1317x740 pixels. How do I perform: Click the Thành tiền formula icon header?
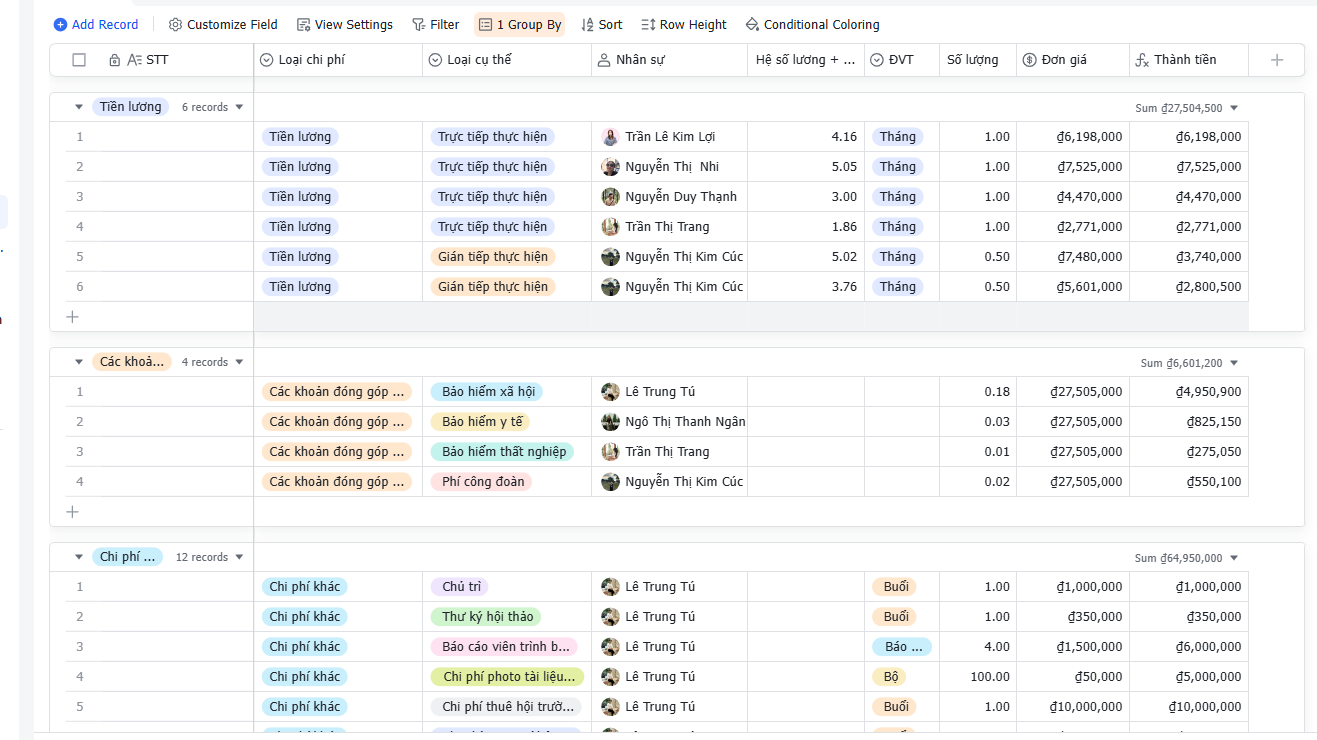click(x=1142, y=60)
